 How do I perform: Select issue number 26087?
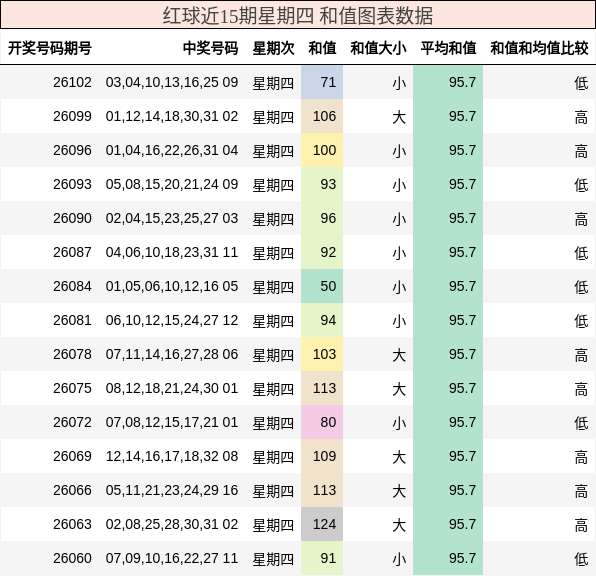(72, 252)
